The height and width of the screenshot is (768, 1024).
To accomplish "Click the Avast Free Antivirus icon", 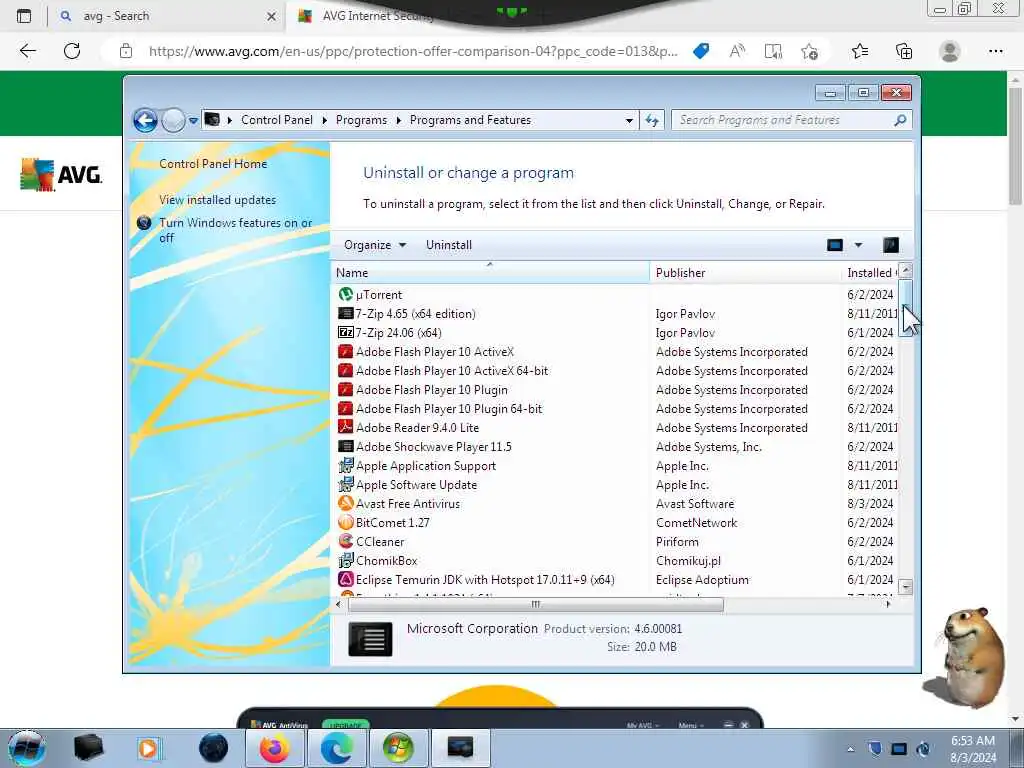I will coord(345,504).
